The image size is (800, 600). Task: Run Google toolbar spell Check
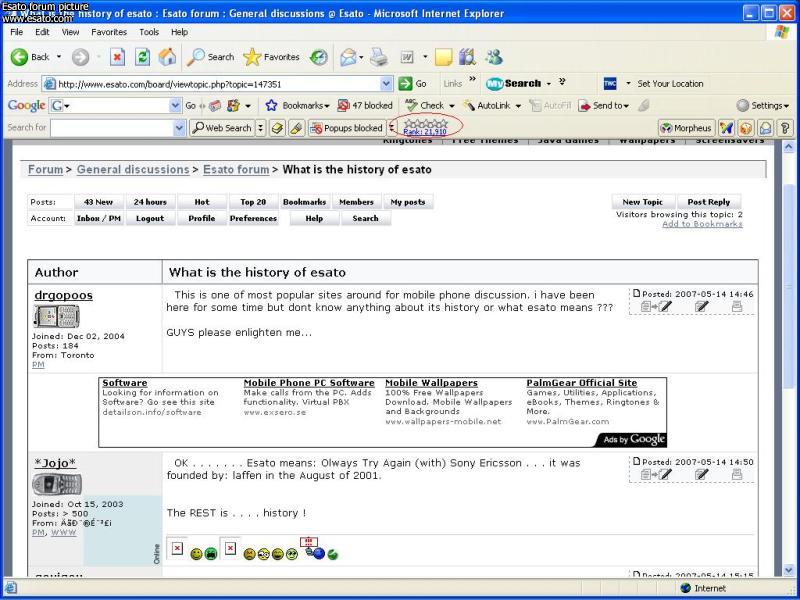[x=424, y=106]
